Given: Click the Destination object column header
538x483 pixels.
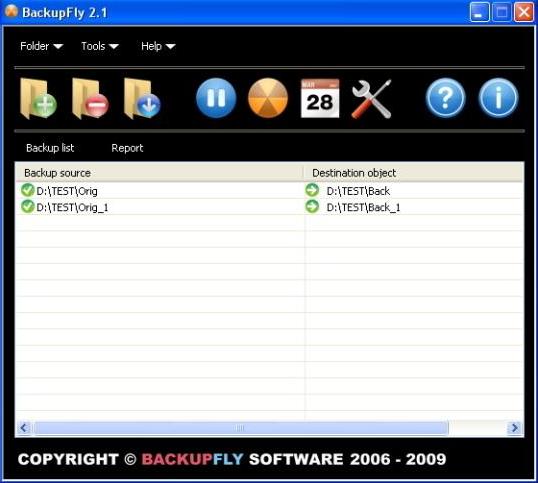Looking at the screenshot, I should 414,173.
